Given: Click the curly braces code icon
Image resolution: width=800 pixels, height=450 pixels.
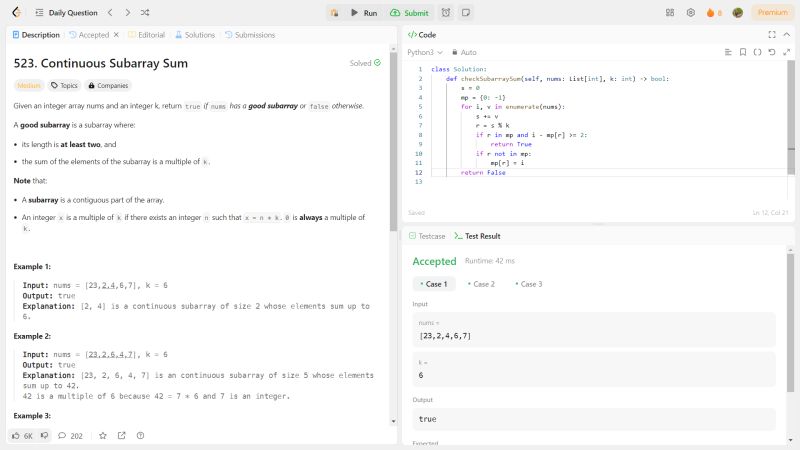Looking at the screenshot, I should pos(758,52).
